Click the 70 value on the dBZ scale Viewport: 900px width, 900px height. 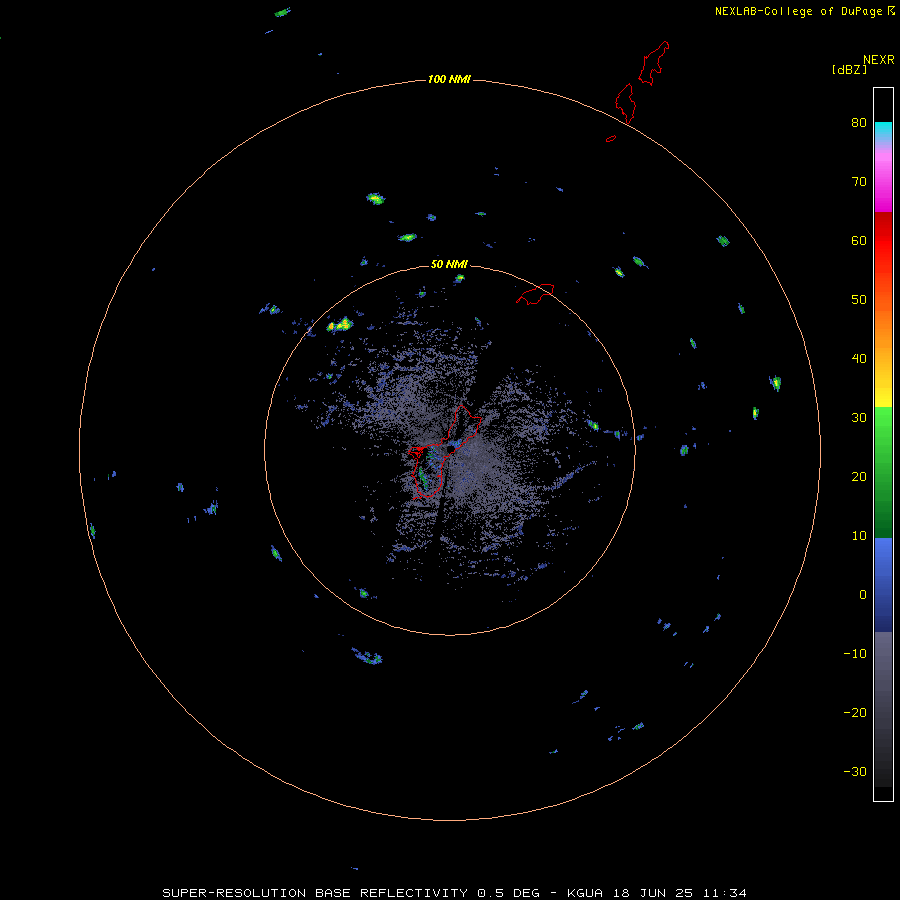[859, 181]
